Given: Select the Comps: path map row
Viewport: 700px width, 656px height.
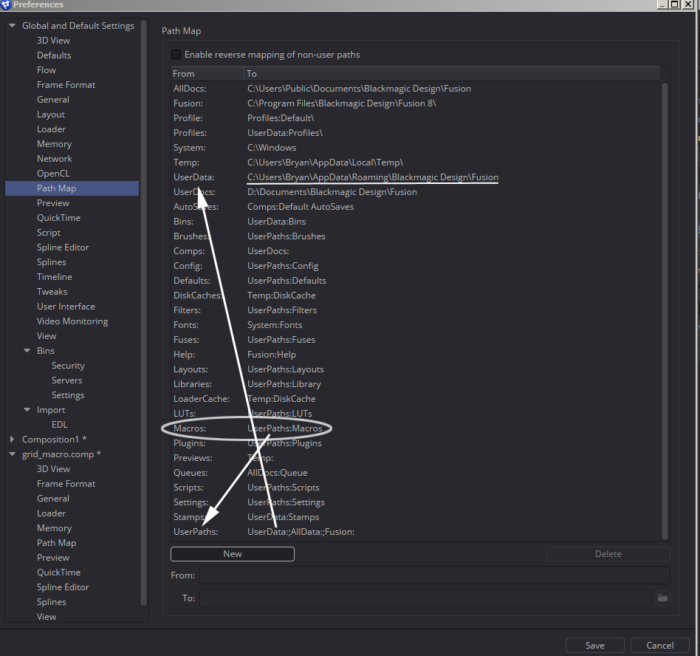Looking at the screenshot, I should point(416,251).
